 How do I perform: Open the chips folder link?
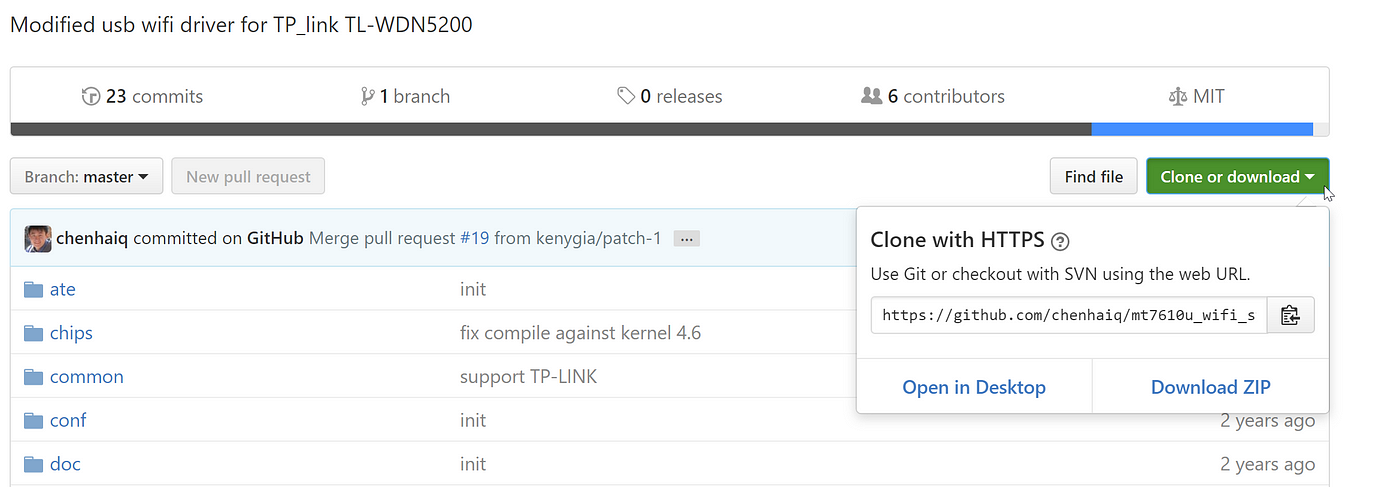click(x=71, y=333)
